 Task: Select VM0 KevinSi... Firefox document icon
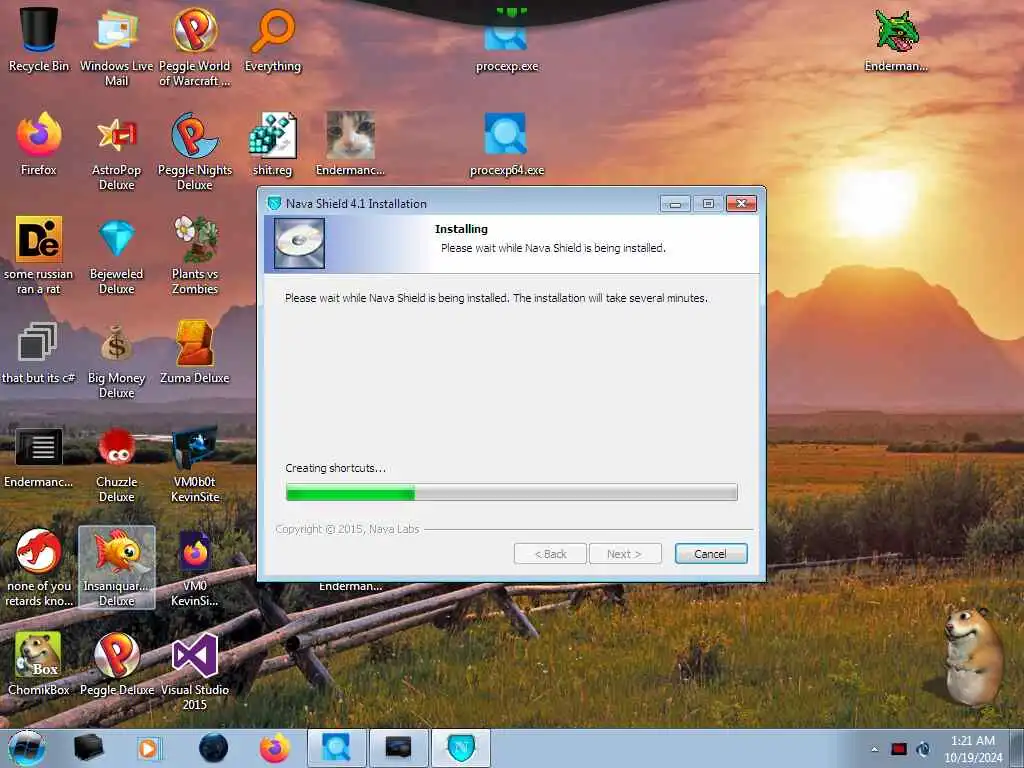[x=195, y=567]
